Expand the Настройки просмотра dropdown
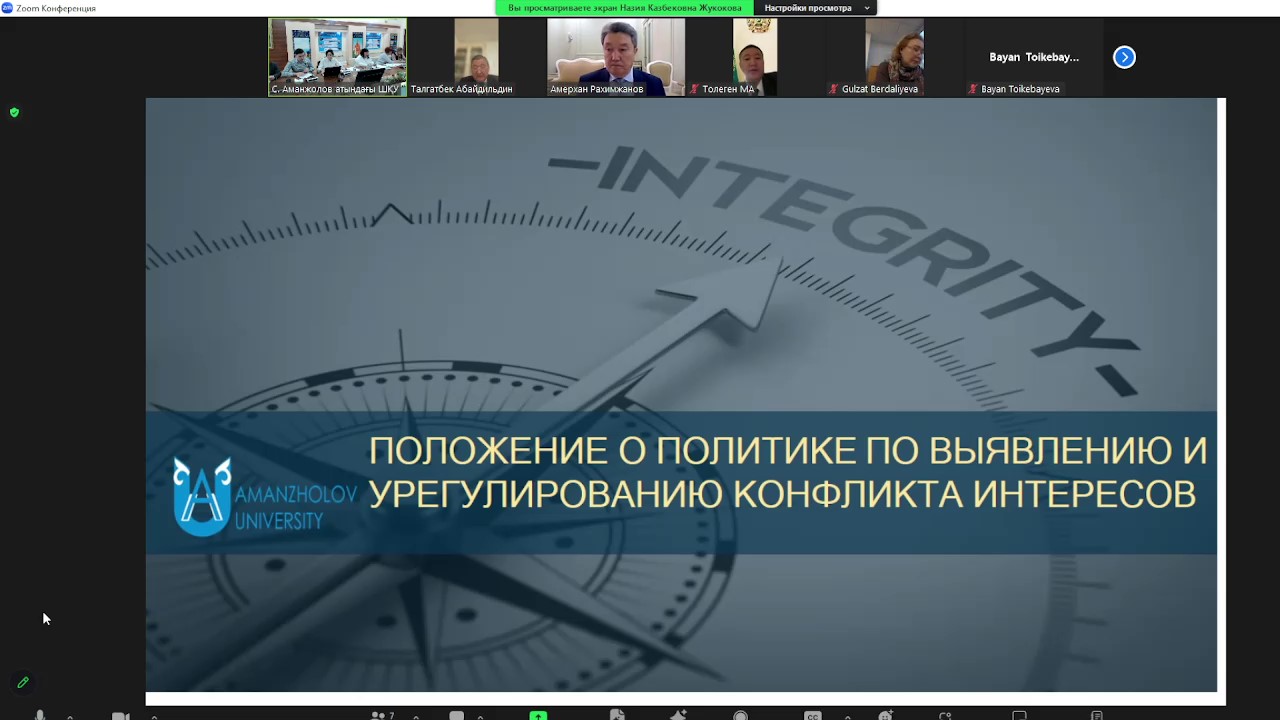This screenshot has height=720, width=1280. click(x=816, y=8)
